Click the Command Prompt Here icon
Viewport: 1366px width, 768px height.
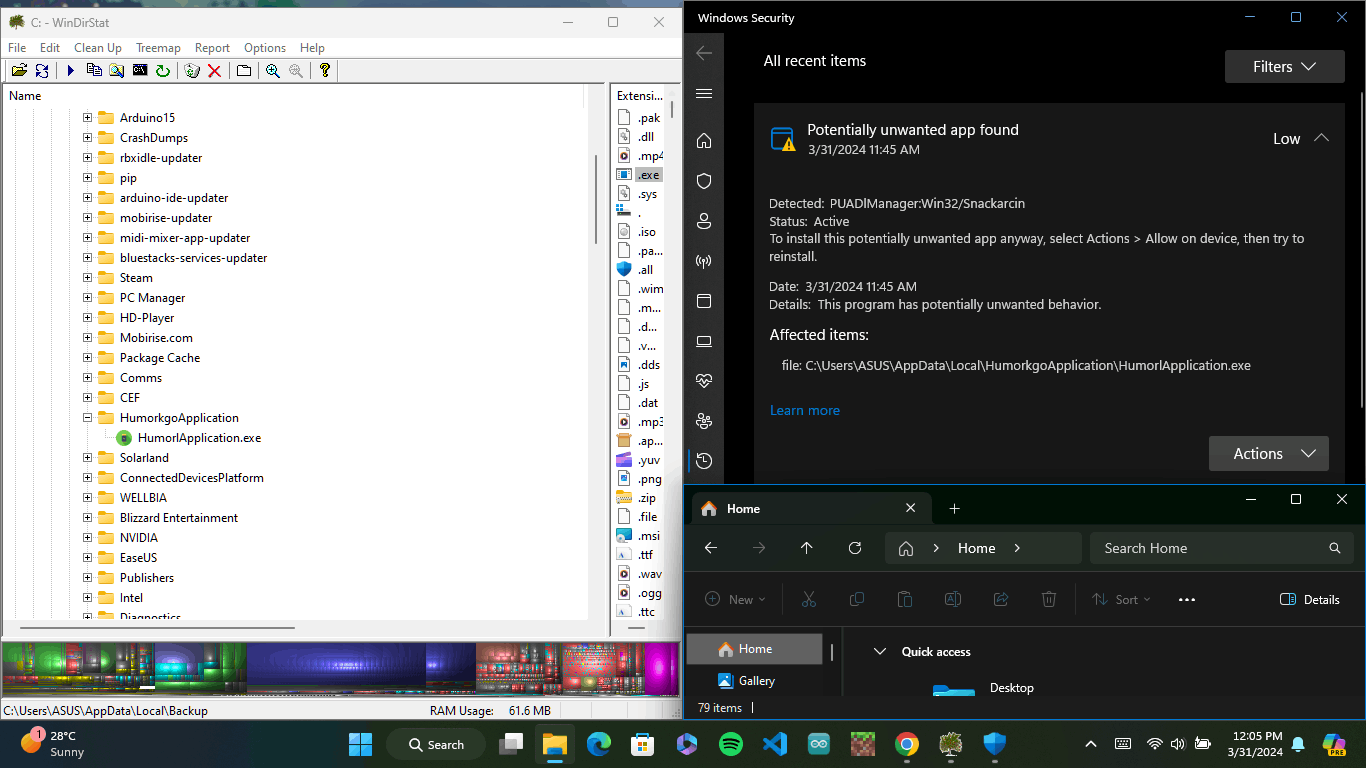(140, 71)
